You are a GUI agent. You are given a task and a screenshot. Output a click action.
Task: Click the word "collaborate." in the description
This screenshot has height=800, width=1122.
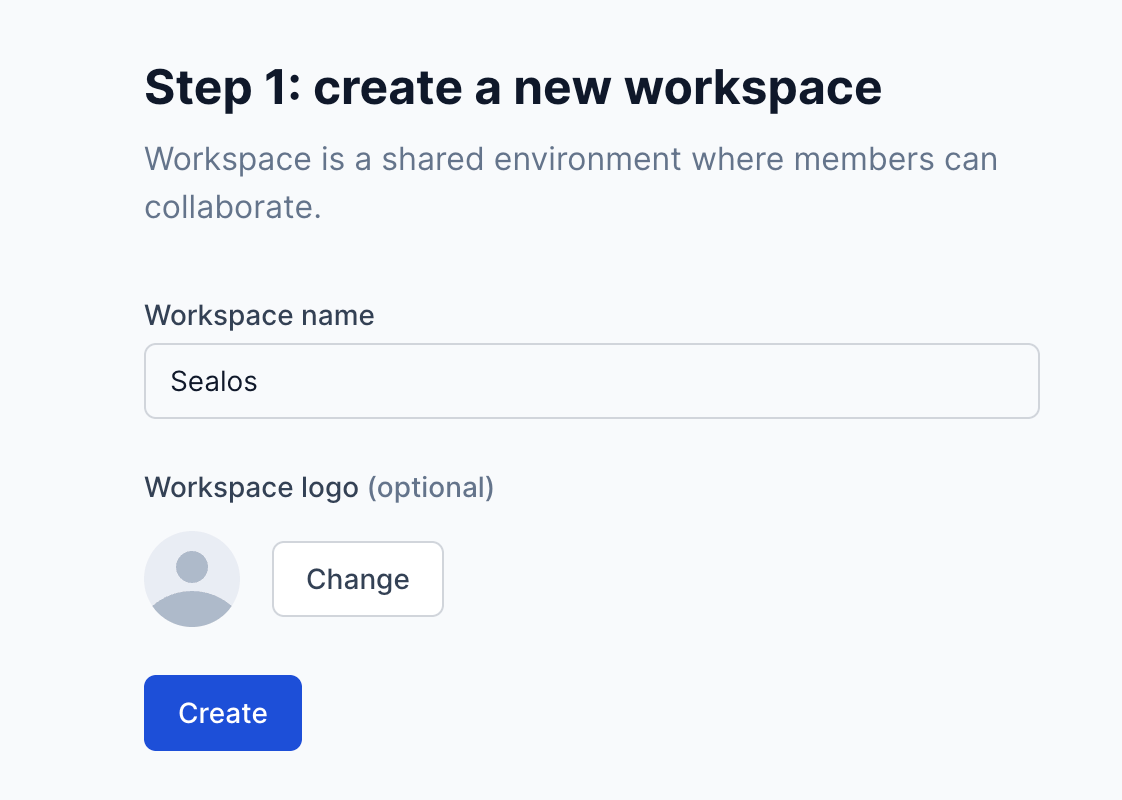point(233,207)
